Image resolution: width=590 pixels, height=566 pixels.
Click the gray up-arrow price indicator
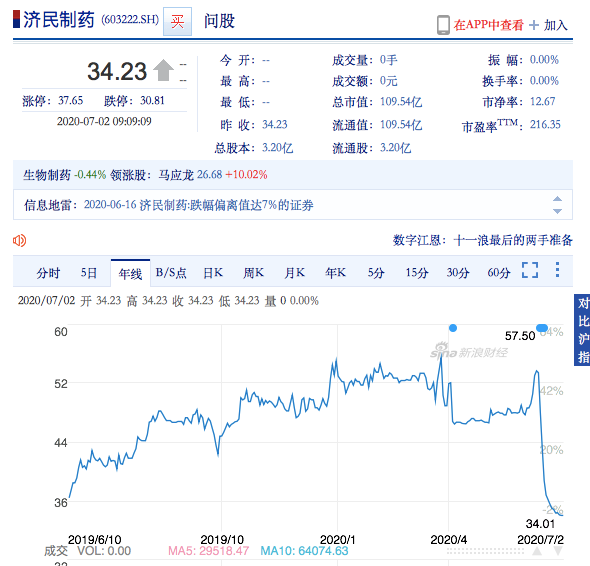163,70
